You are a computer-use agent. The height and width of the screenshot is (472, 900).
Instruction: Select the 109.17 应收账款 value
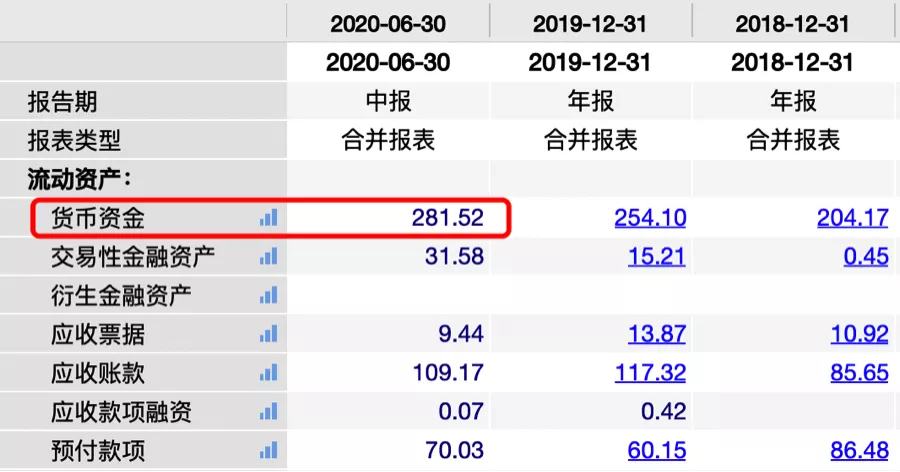tap(448, 373)
